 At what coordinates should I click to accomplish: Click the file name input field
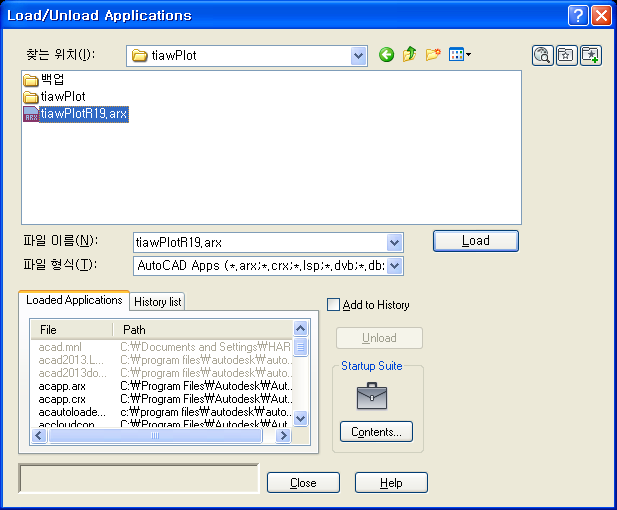click(x=260, y=242)
